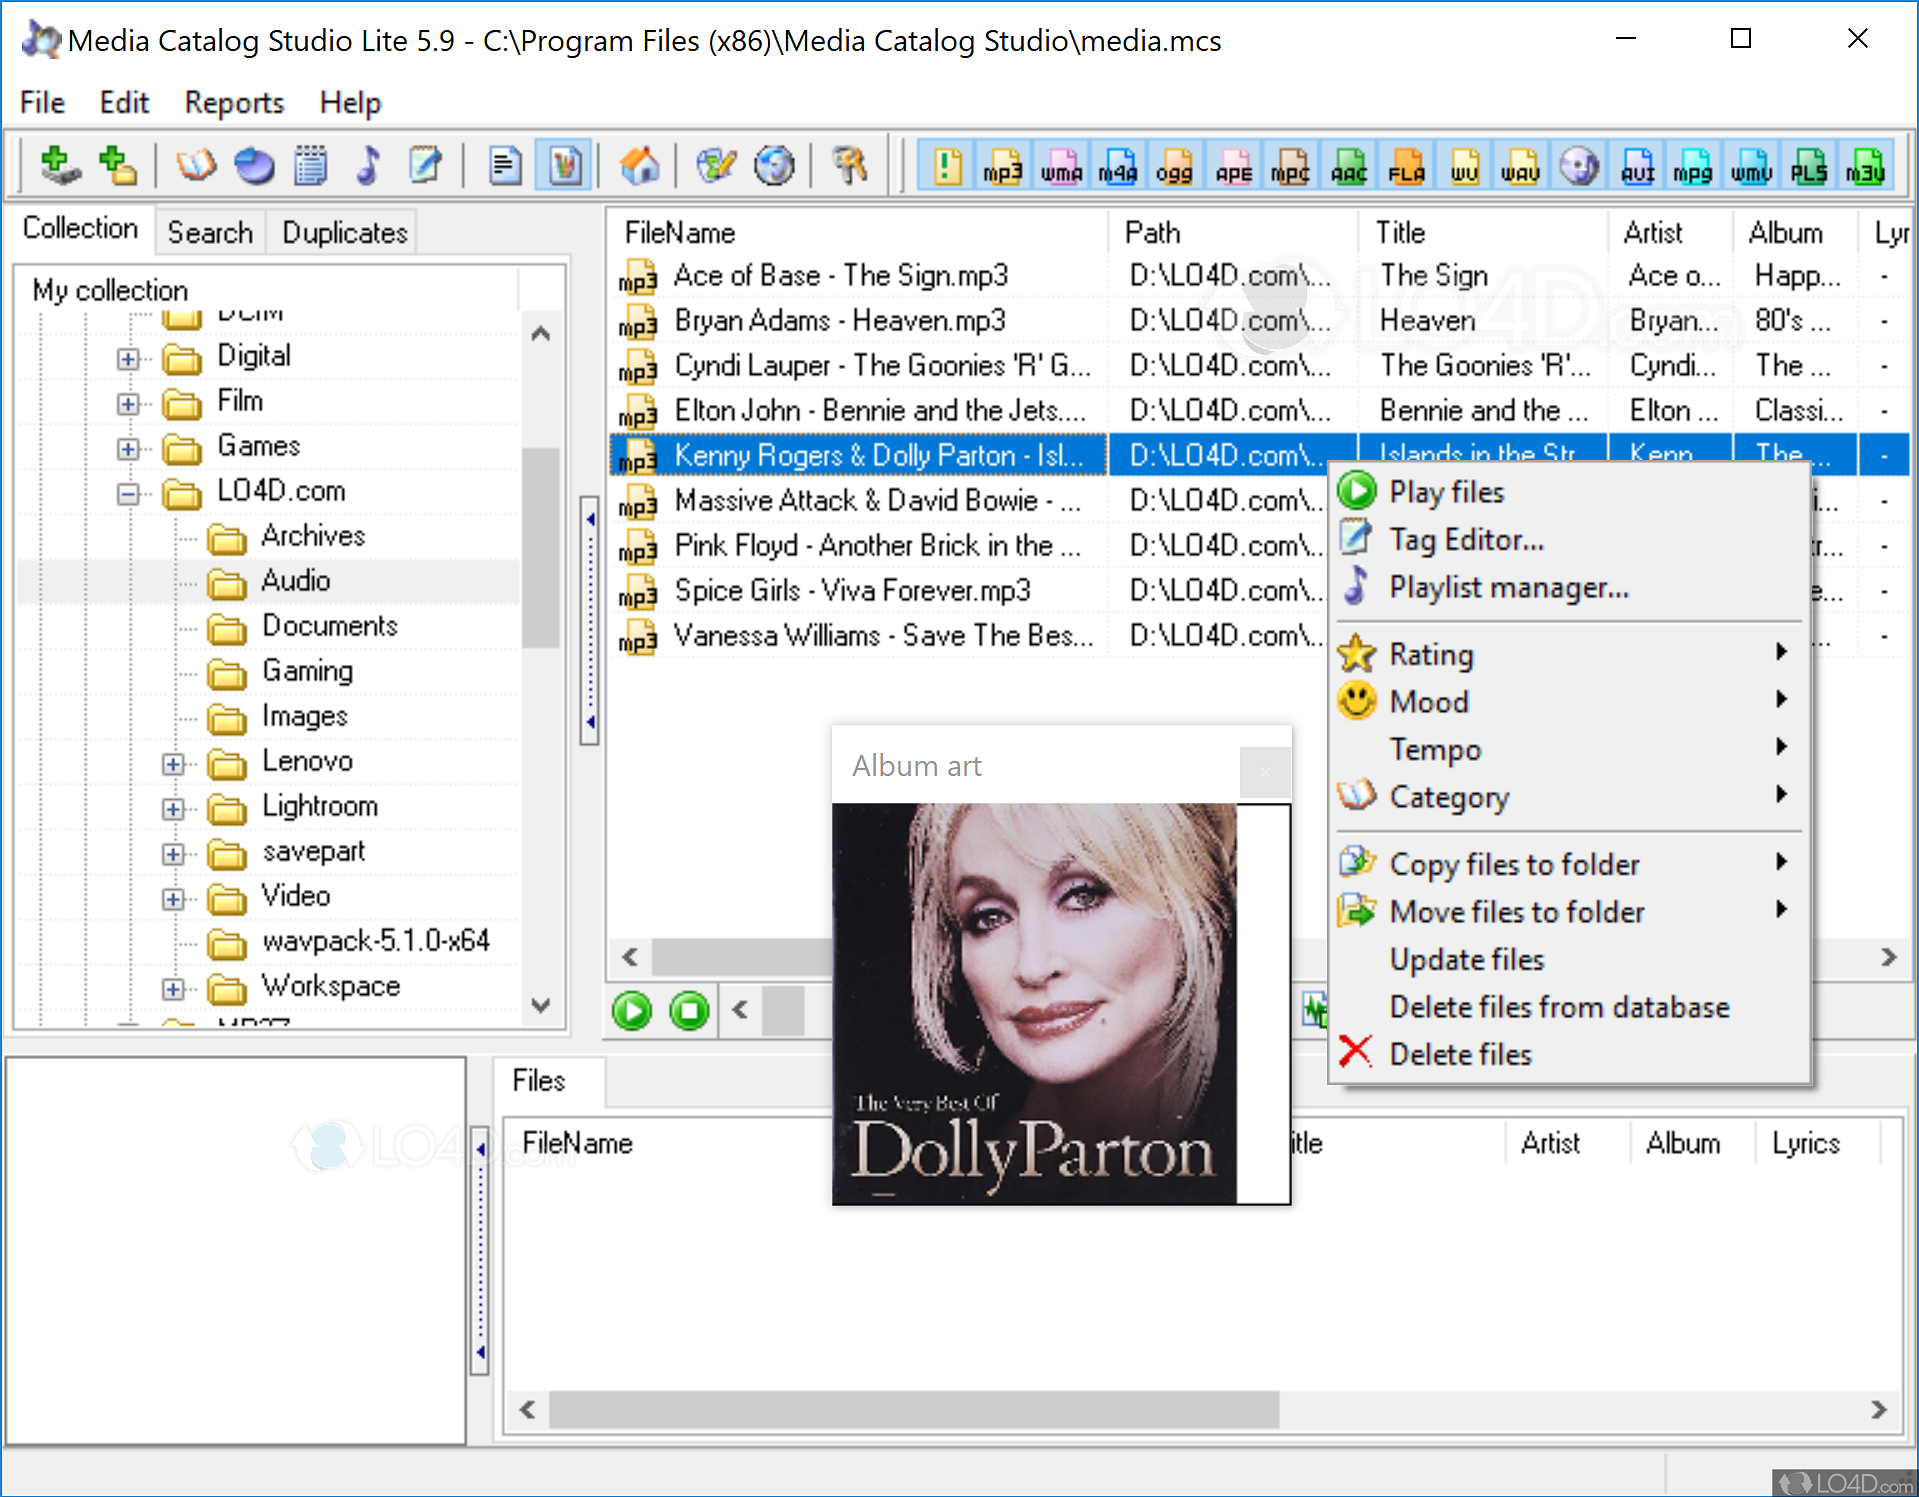
Task: Switch to the Duplicates tab
Action: [x=345, y=233]
